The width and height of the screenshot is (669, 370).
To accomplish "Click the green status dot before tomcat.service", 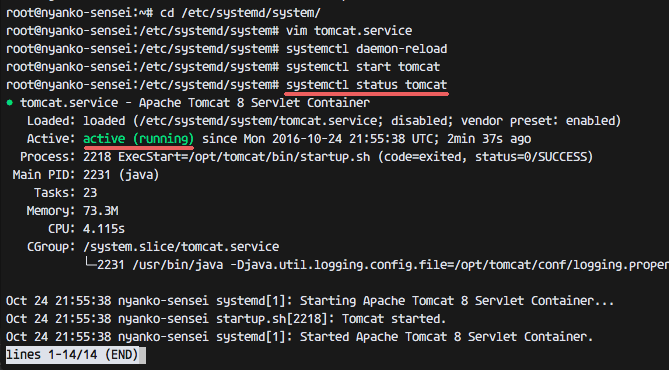I will 9,103.
